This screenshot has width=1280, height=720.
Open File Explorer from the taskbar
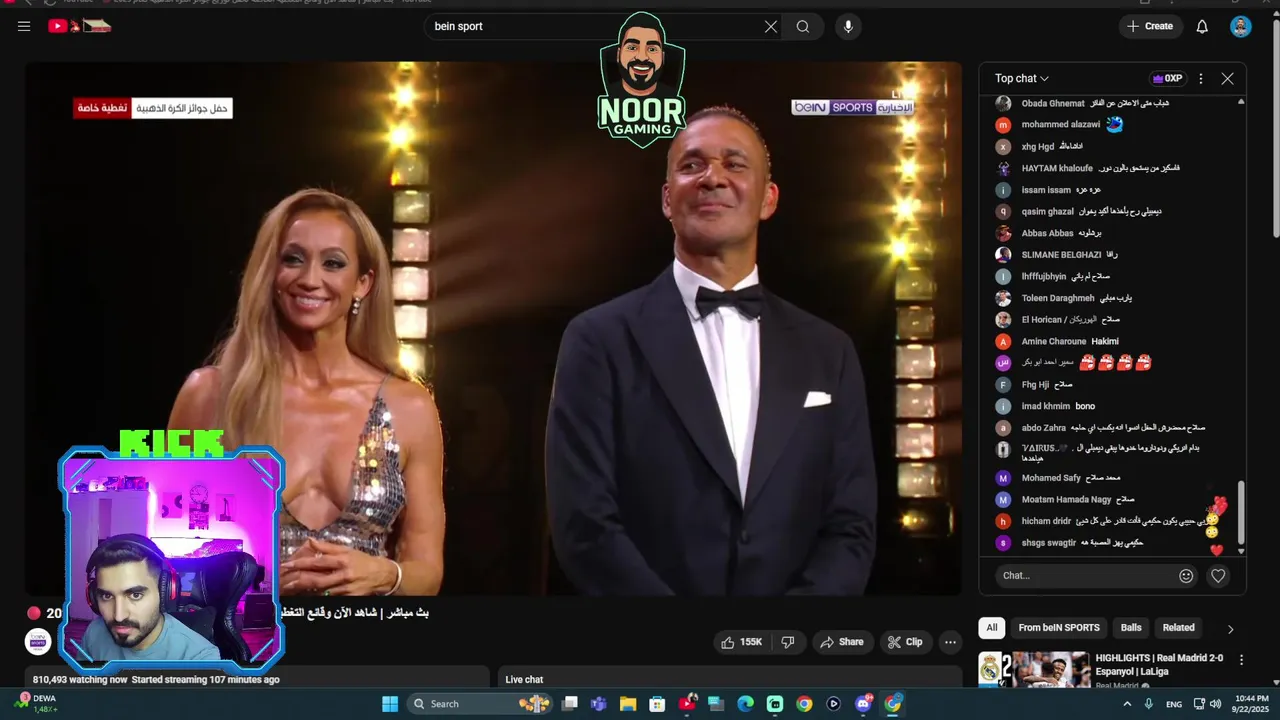click(628, 704)
